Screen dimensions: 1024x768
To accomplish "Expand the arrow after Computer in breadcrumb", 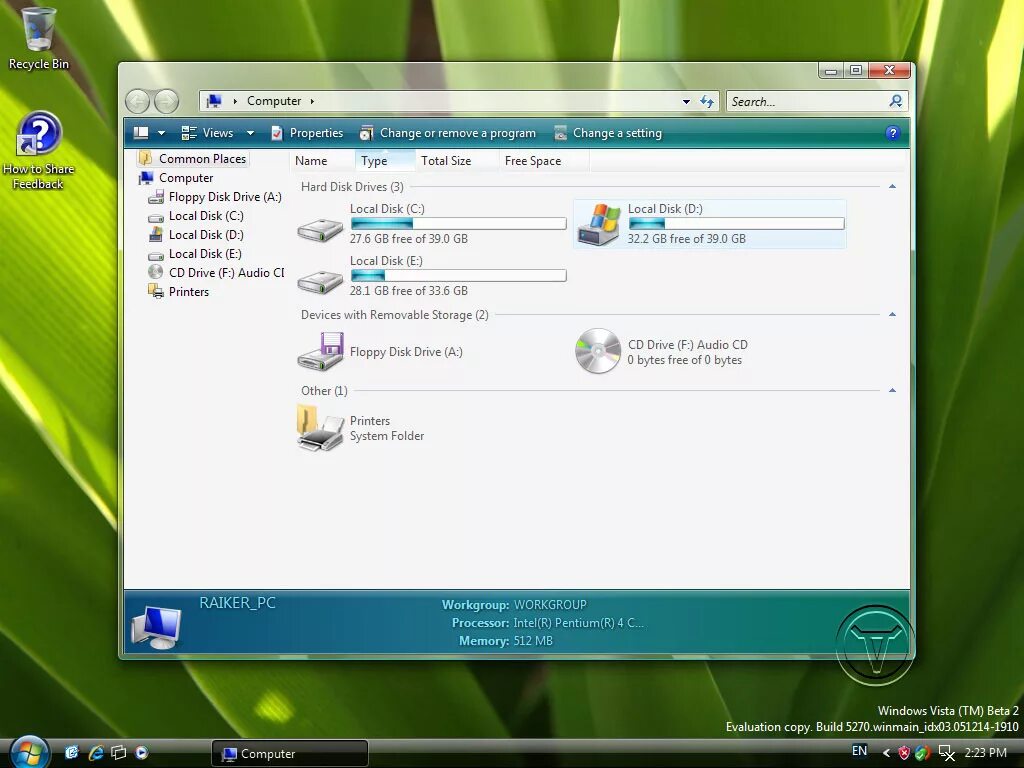I will tap(312, 101).
